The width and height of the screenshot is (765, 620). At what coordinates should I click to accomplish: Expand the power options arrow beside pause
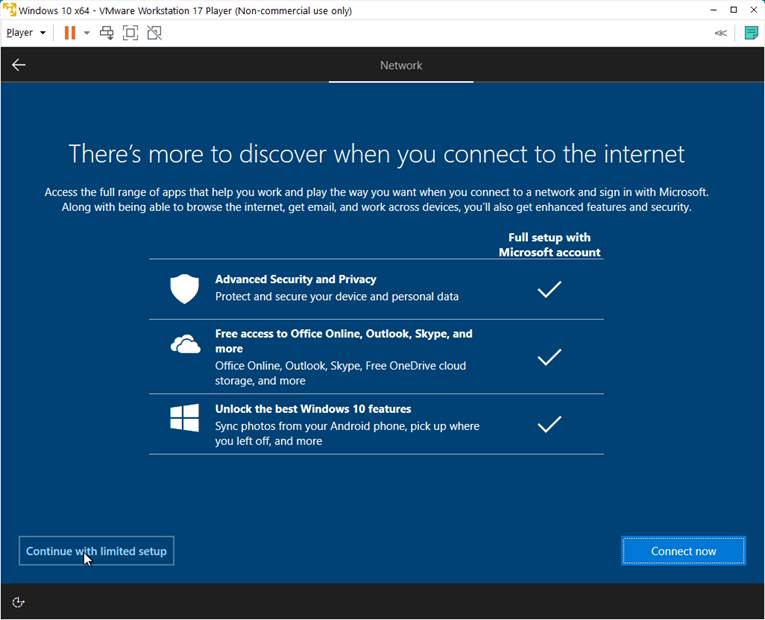click(x=87, y=33)
